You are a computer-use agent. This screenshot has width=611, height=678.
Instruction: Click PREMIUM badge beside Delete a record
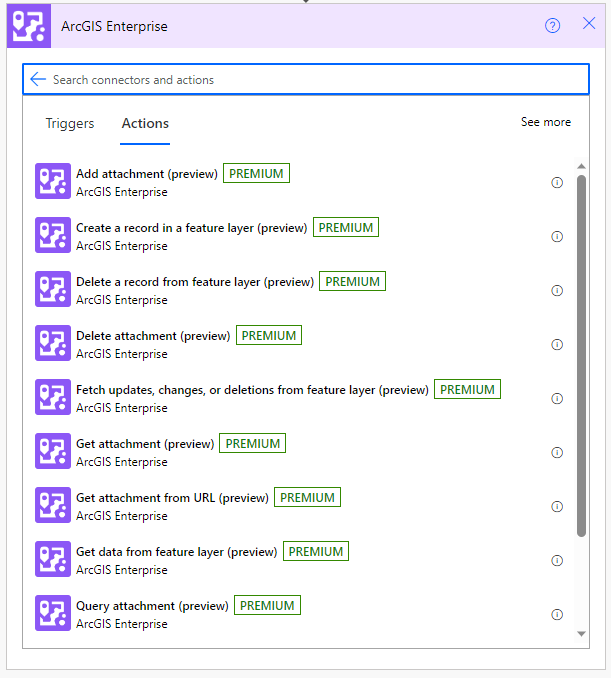click(352, 281)
